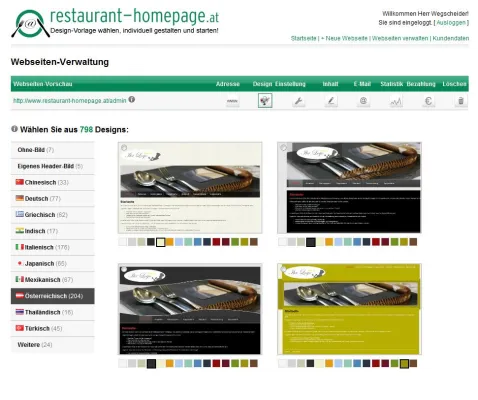Click the Adresse www icon
This screenshot has height=400, width=478.
pyautogui.click(x=232, y=101)
